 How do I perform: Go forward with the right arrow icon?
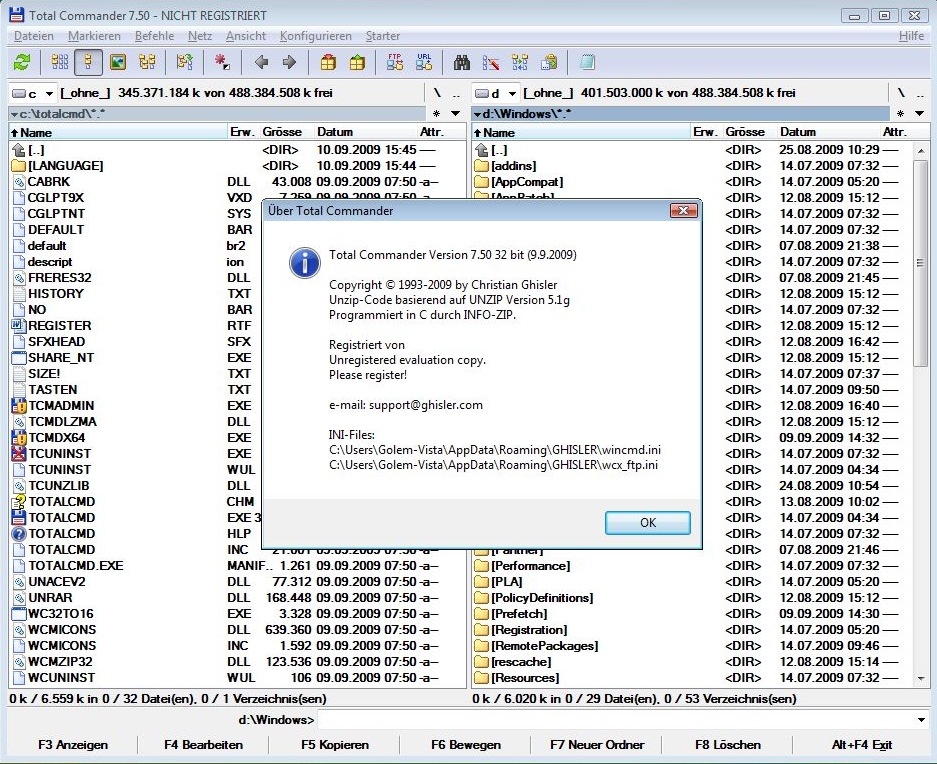(x=289, y=62)
